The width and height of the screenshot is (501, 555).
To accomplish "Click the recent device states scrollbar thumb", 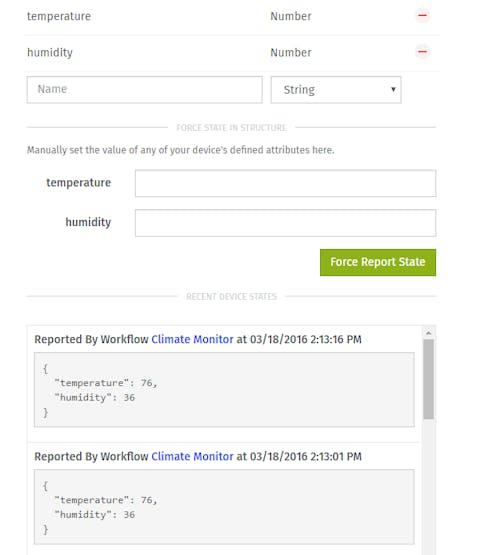I will coord(428,379).
